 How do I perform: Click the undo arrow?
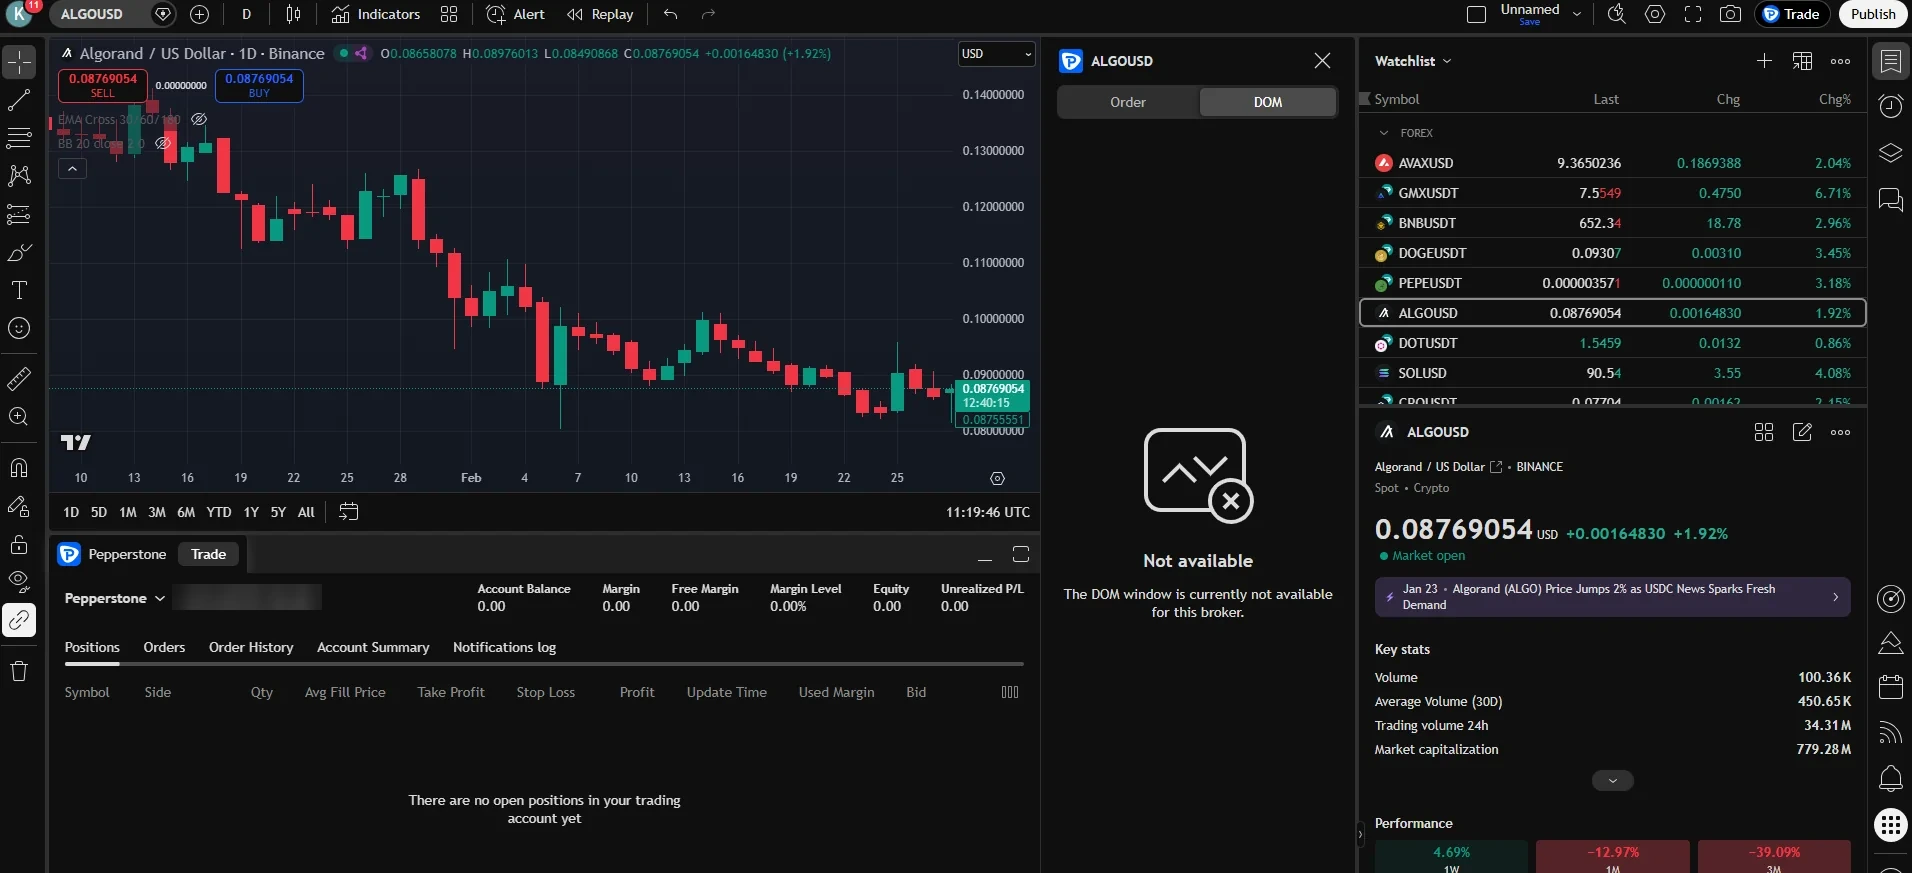click(670, 14)
